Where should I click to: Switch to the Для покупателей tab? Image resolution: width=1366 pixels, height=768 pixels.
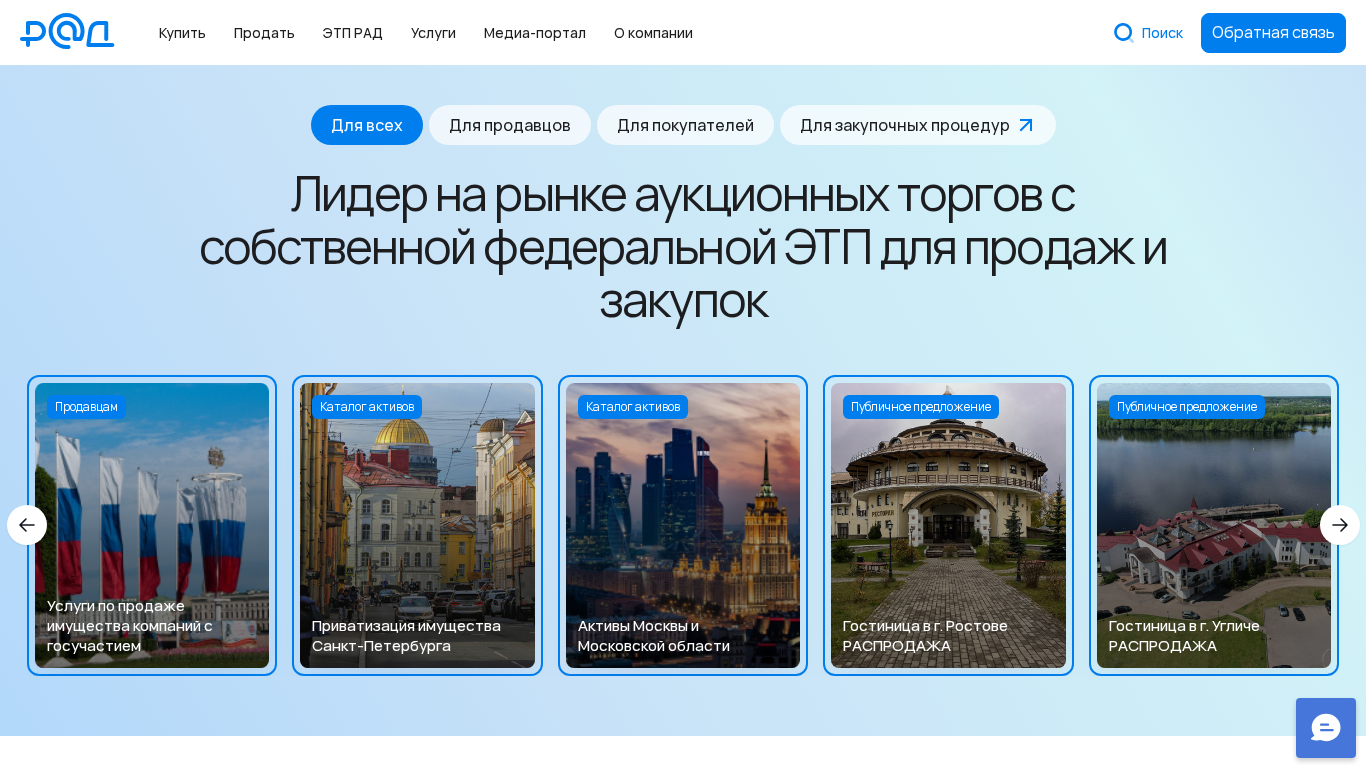point(685,125)
